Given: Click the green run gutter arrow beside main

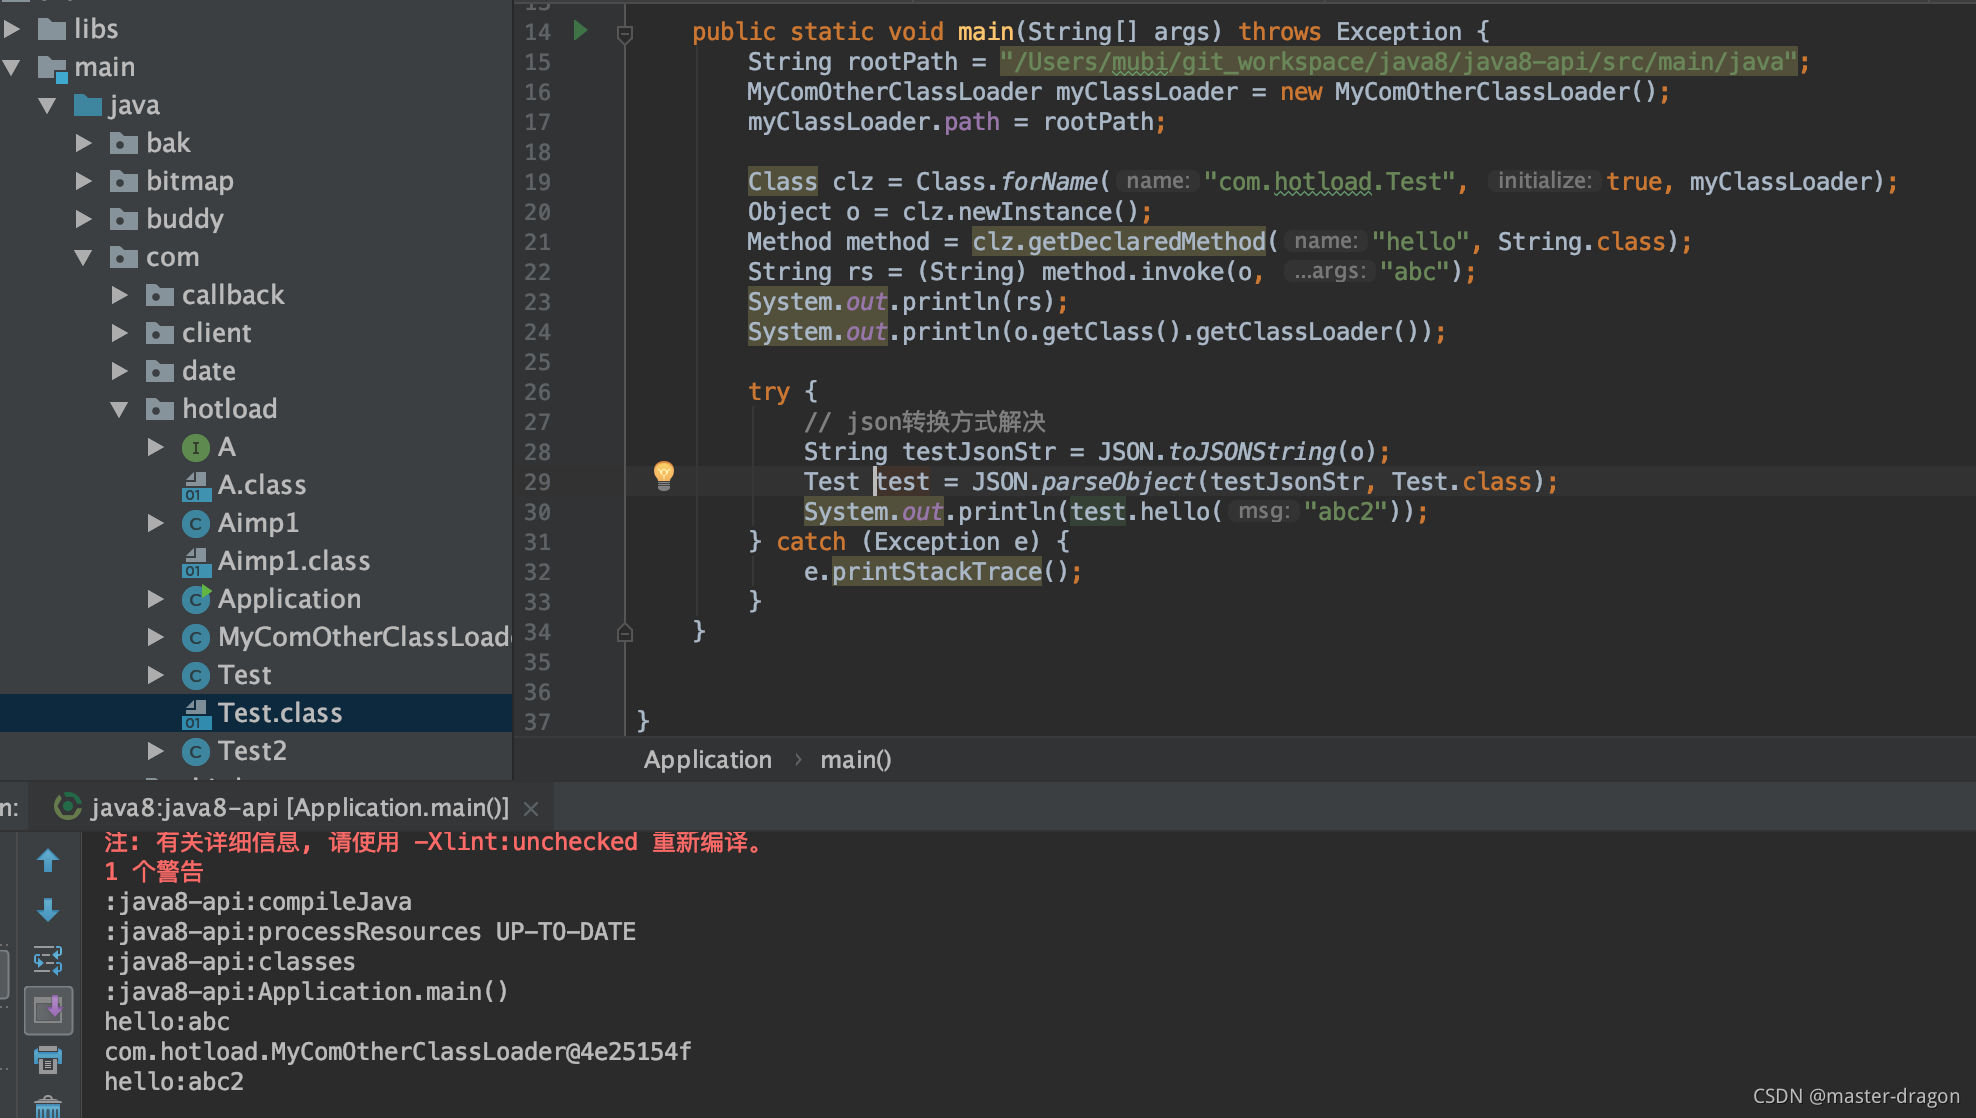Looking at the screenshot, I should pos(580,31).
